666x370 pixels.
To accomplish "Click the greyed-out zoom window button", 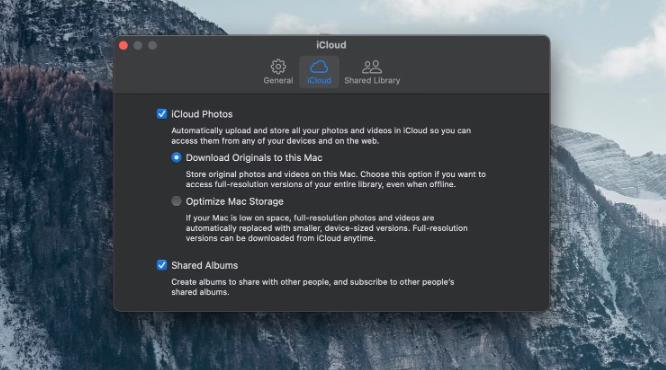I will coord(152,45).
